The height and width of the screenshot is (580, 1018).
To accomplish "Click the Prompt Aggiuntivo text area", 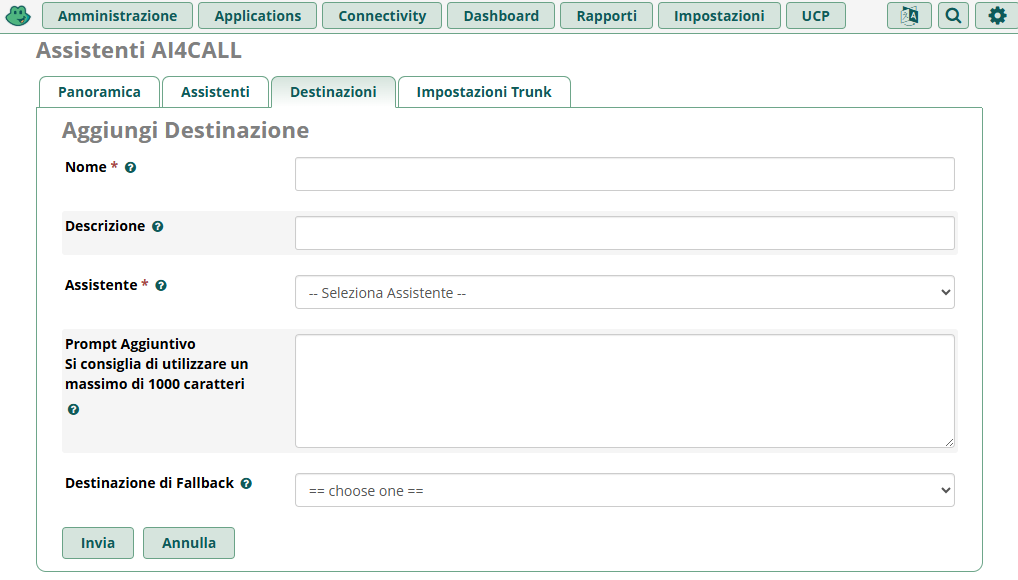I will [x=624, y=390].
